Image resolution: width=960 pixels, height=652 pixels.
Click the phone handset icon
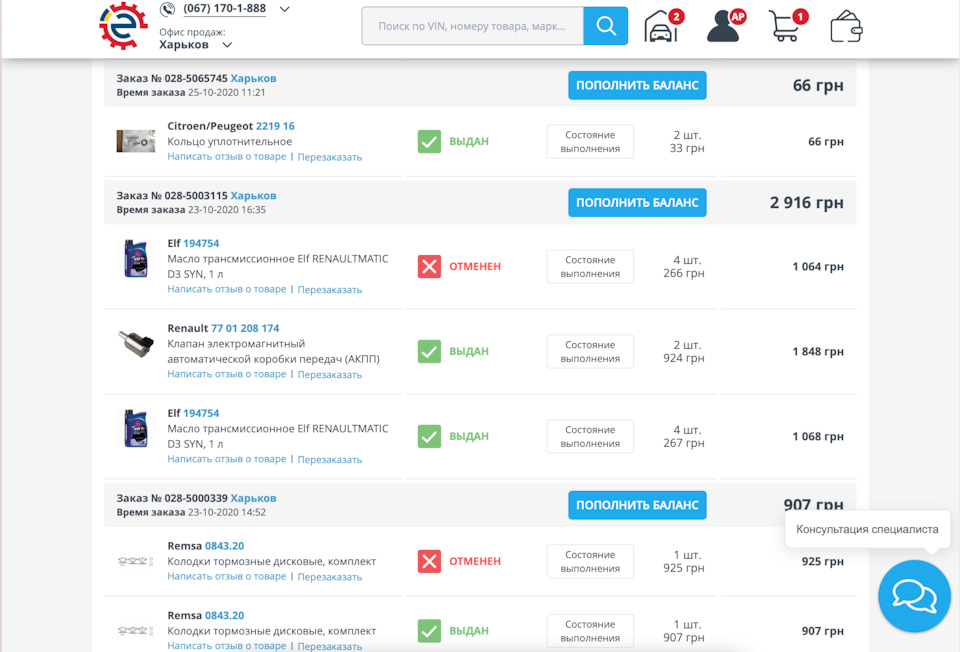(167, 9)
